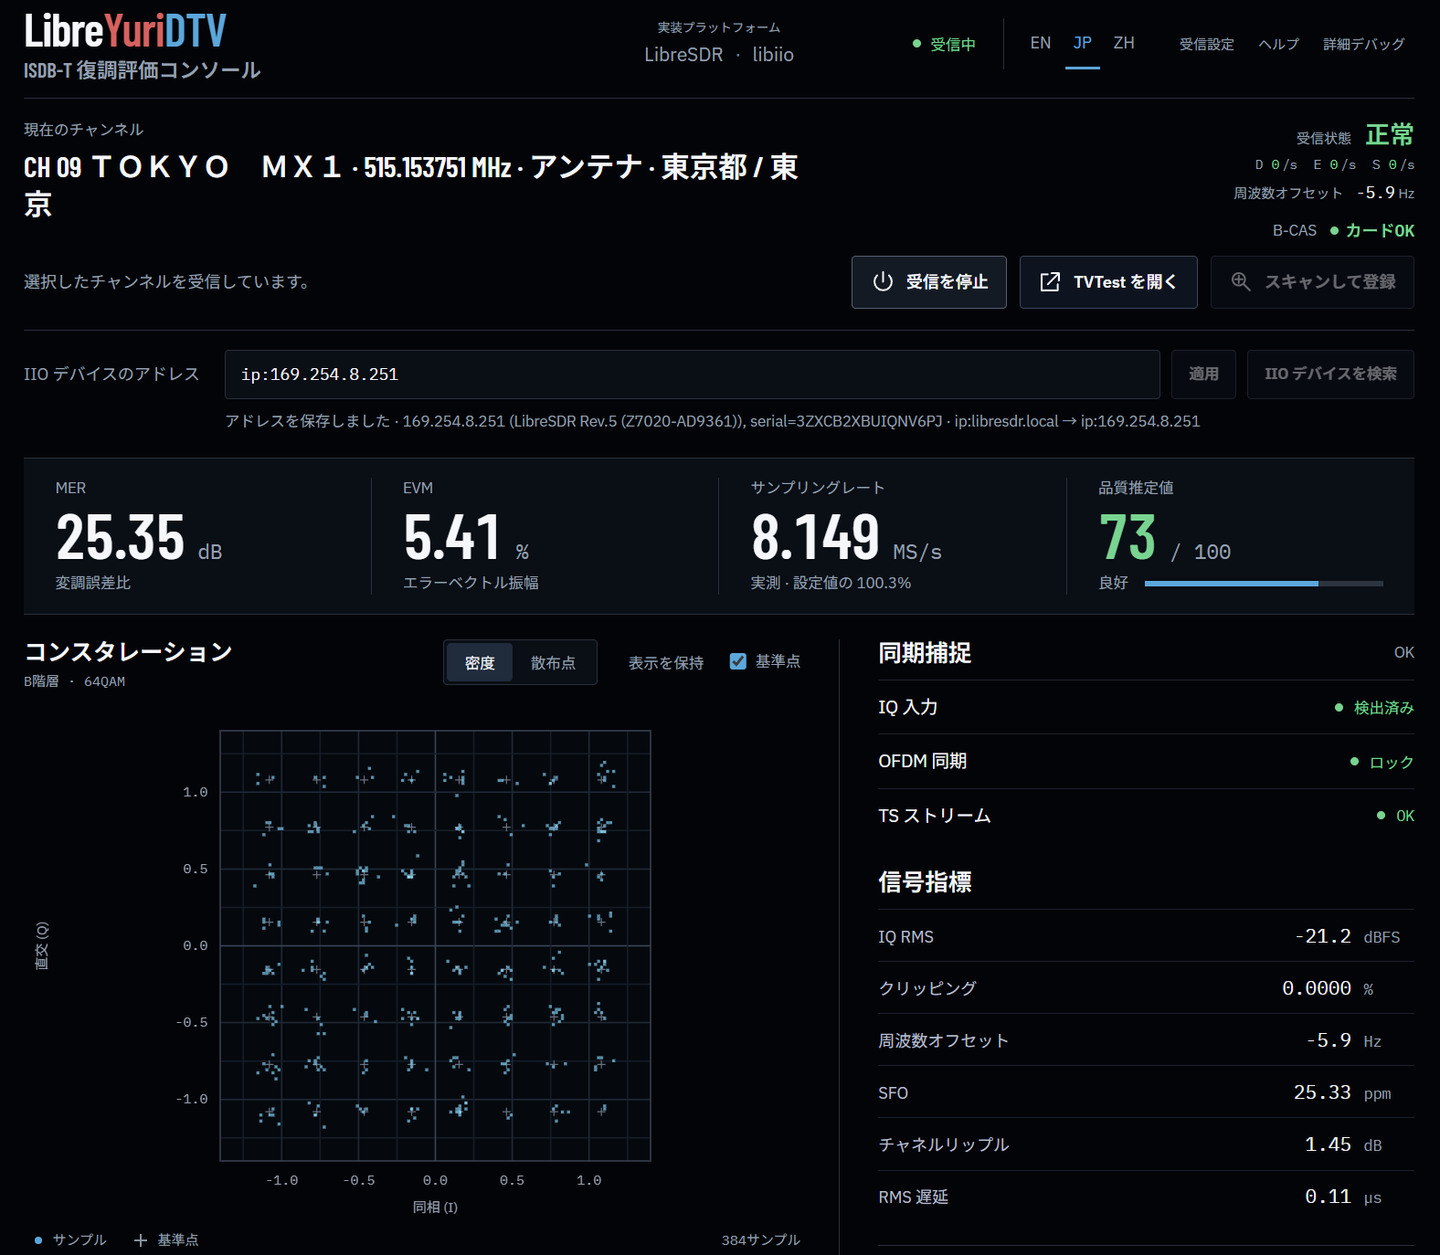Click the アドレスを保存しました status message

712,421
